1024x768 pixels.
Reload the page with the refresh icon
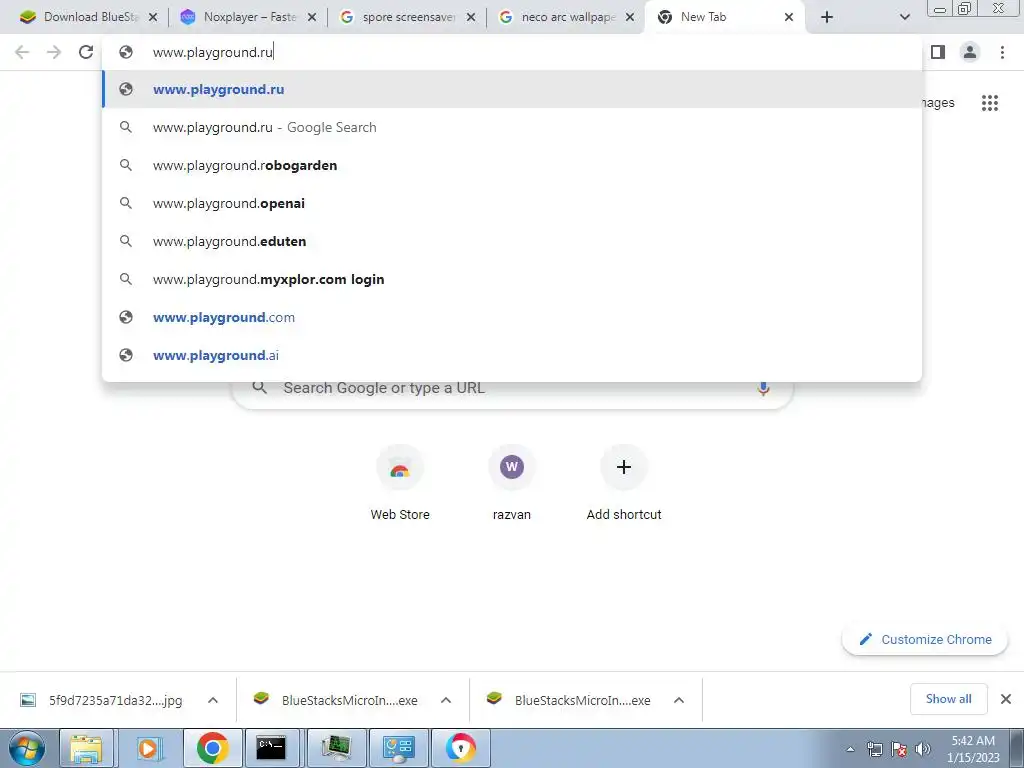(x=86, y=52)
